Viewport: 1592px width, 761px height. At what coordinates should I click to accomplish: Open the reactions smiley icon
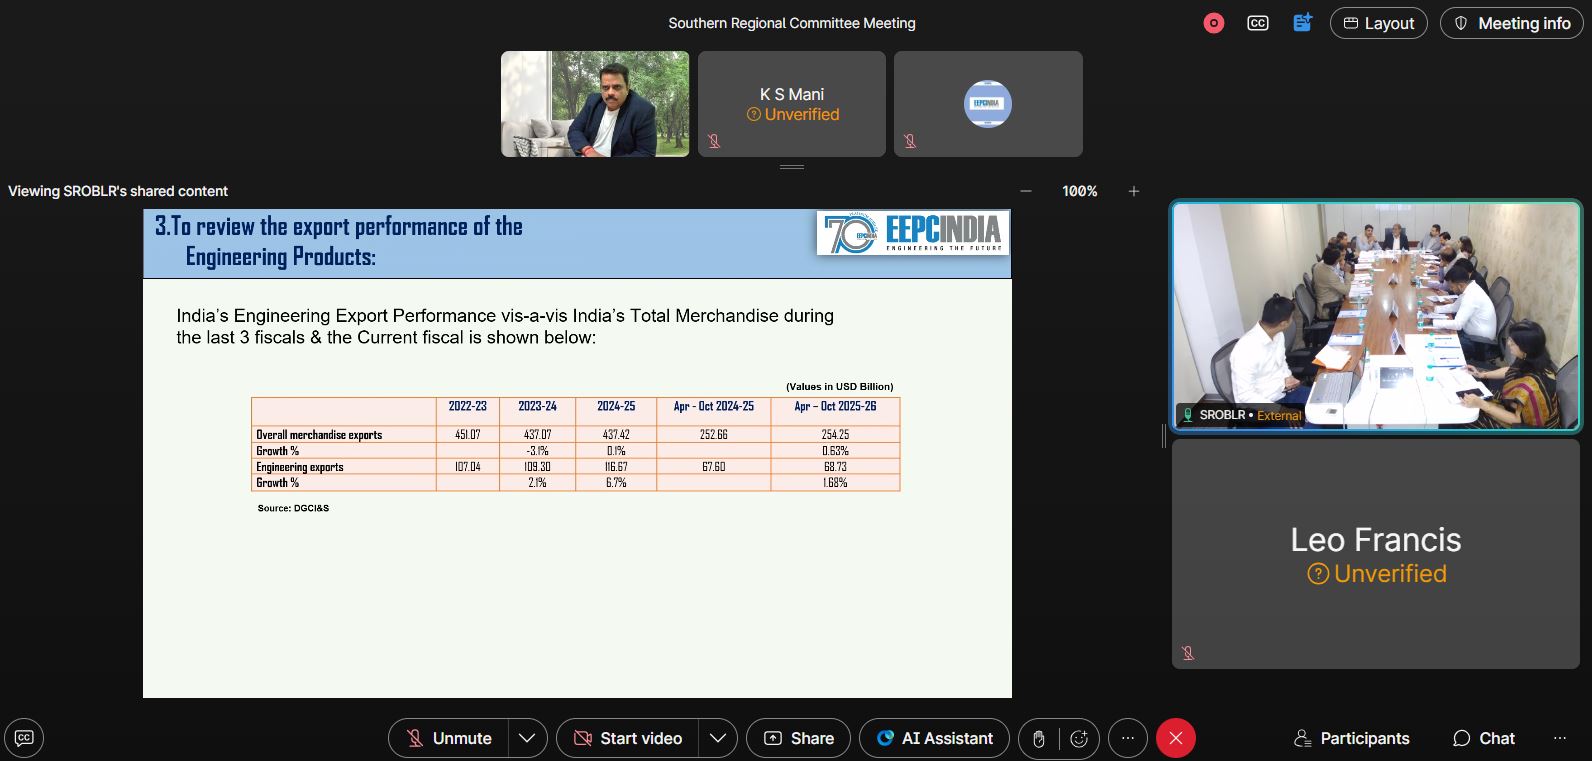[1079, 739]
